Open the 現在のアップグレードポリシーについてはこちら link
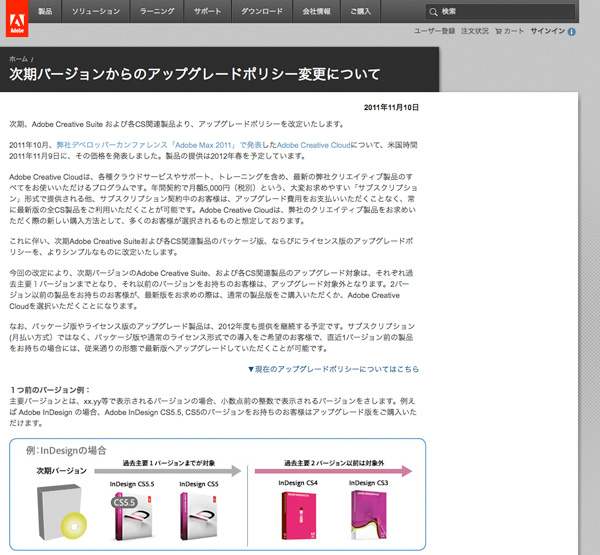 pos(333,369)
